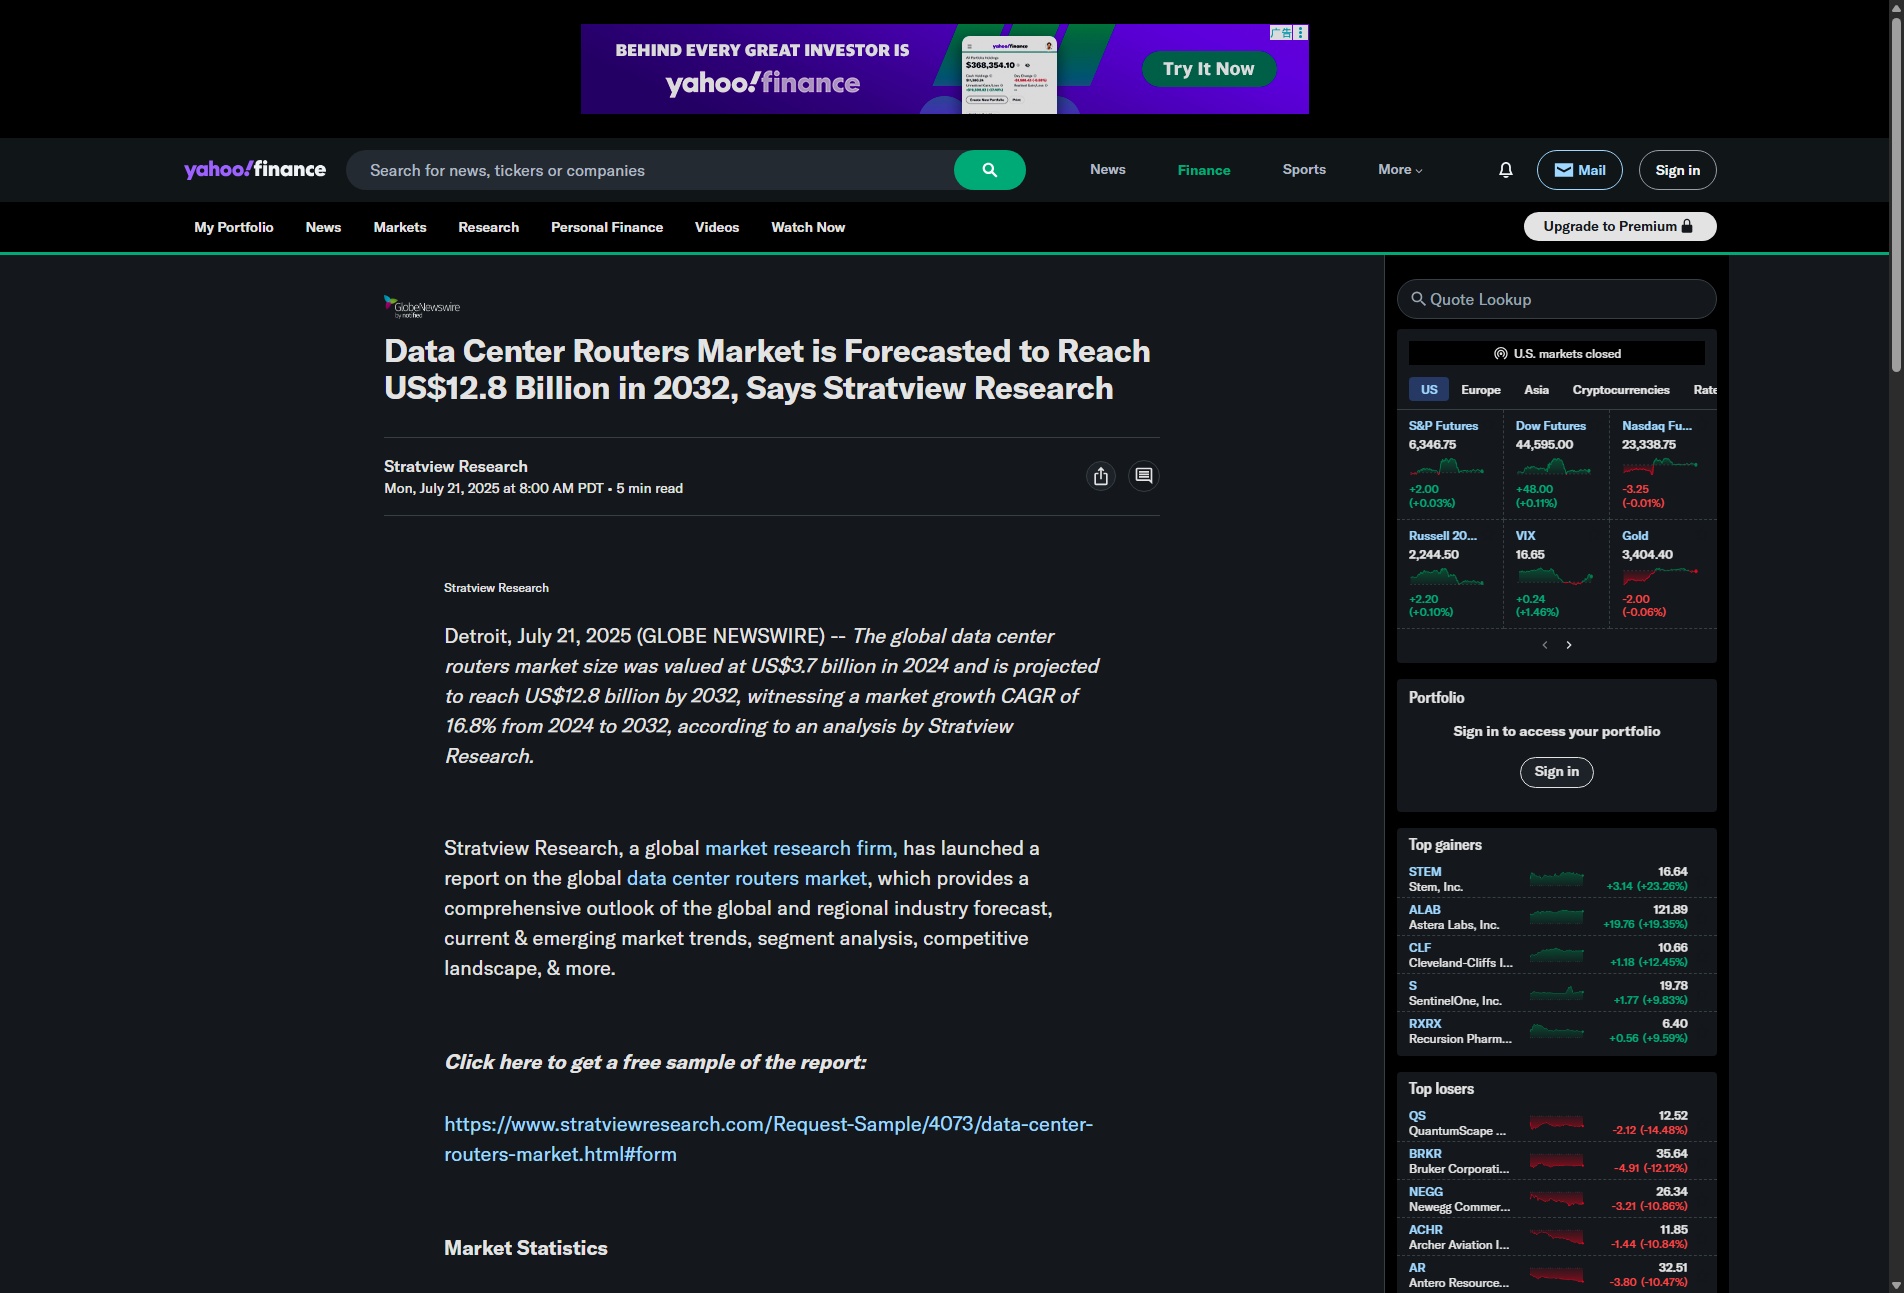Open the Videos menu
The width and height of the screenshot is (1904, 1293).
pos(717,227)
